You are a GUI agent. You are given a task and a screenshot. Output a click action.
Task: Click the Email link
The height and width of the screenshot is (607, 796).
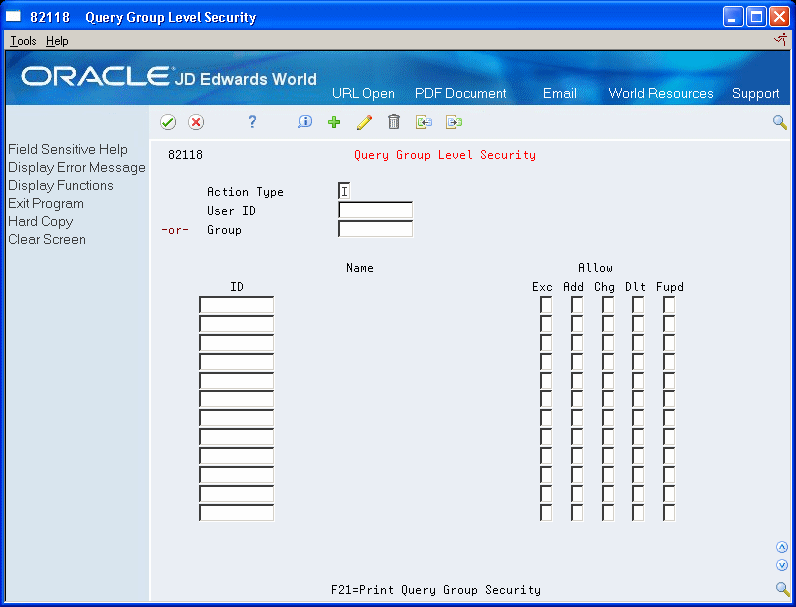(x=559, y=93)
